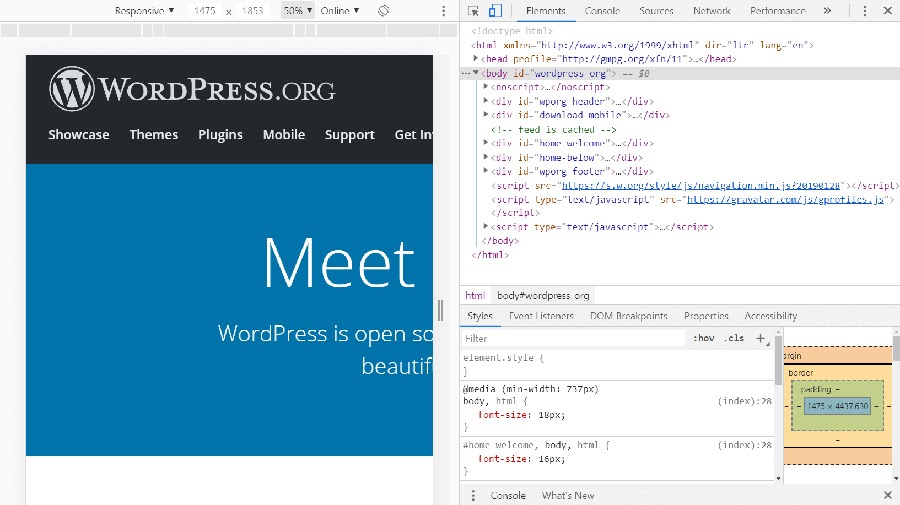Expand the wporg-footer div node

coord(486,171)
